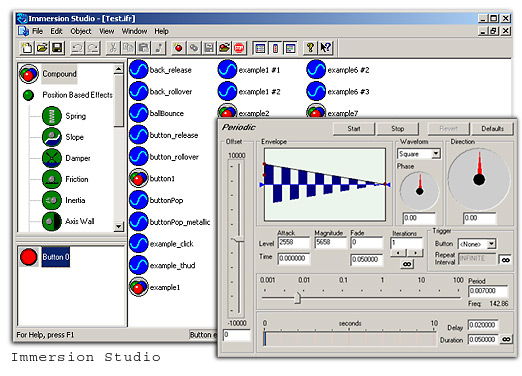Open the Trigger Button dropdown
This screenshot has width=522, height=376.
[491, 244]
